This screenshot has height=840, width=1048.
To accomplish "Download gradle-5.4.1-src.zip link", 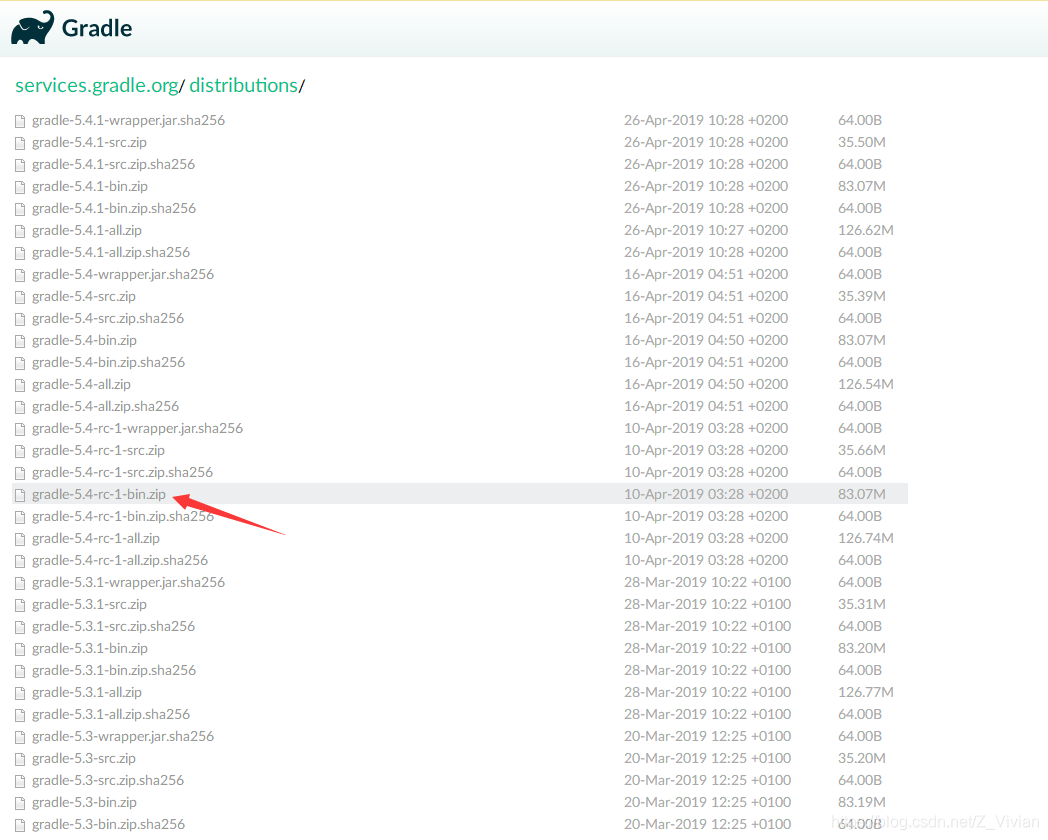I will click(89, 142).
